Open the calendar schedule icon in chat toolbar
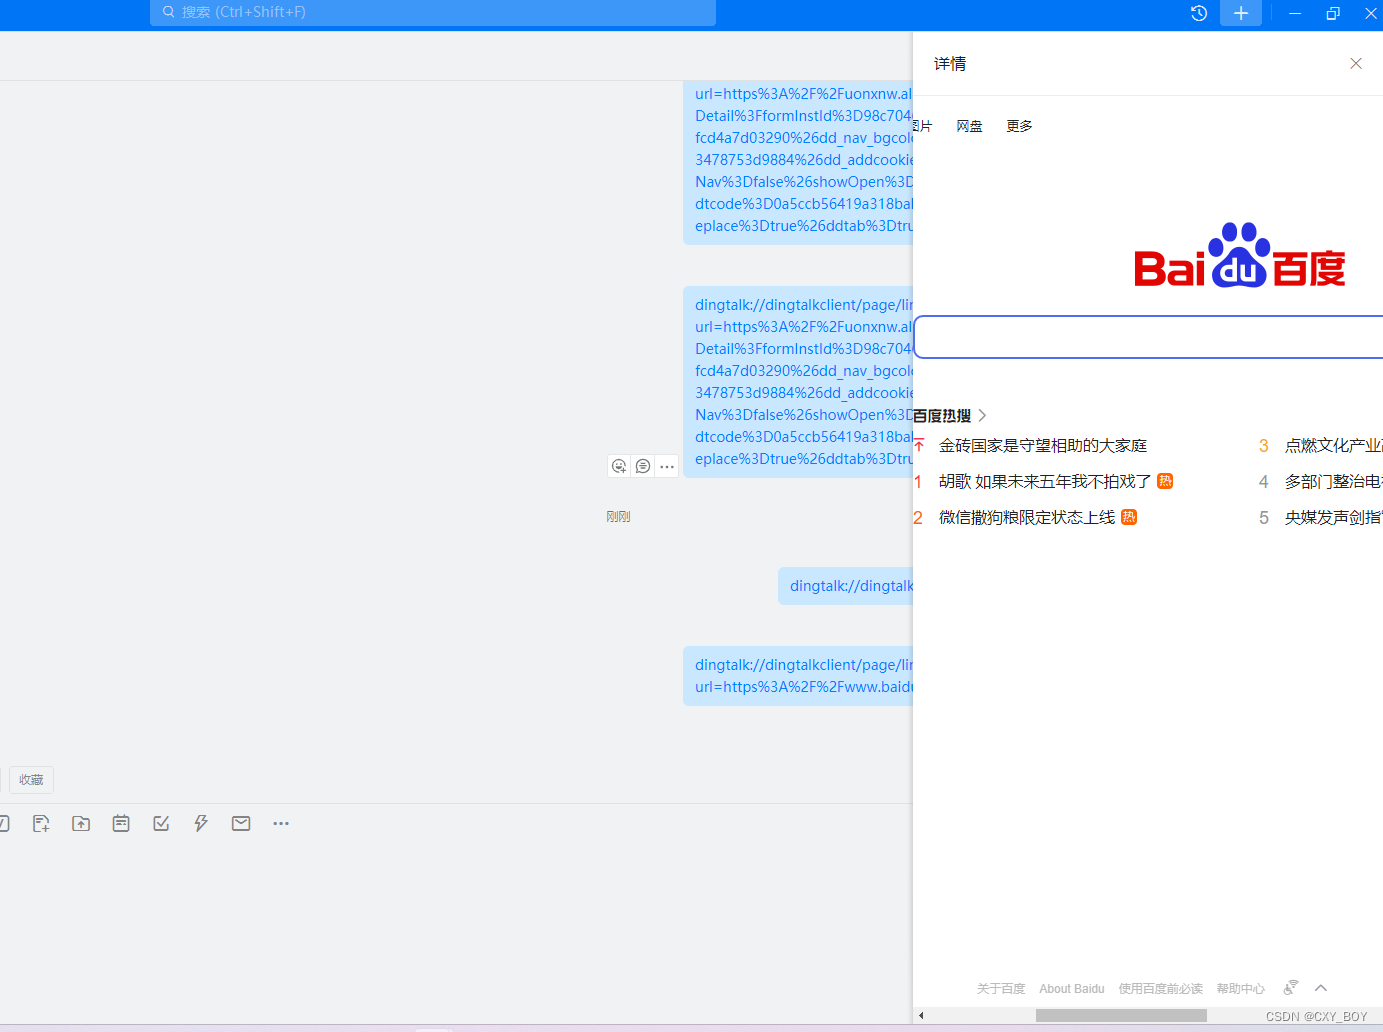Screen dimensions: 1383x1032 121,823
